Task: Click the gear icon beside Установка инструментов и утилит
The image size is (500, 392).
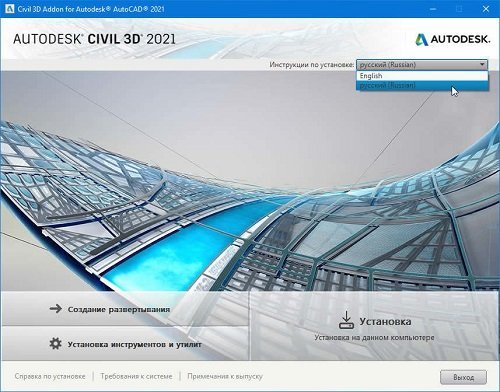Action: pos(55,343)
